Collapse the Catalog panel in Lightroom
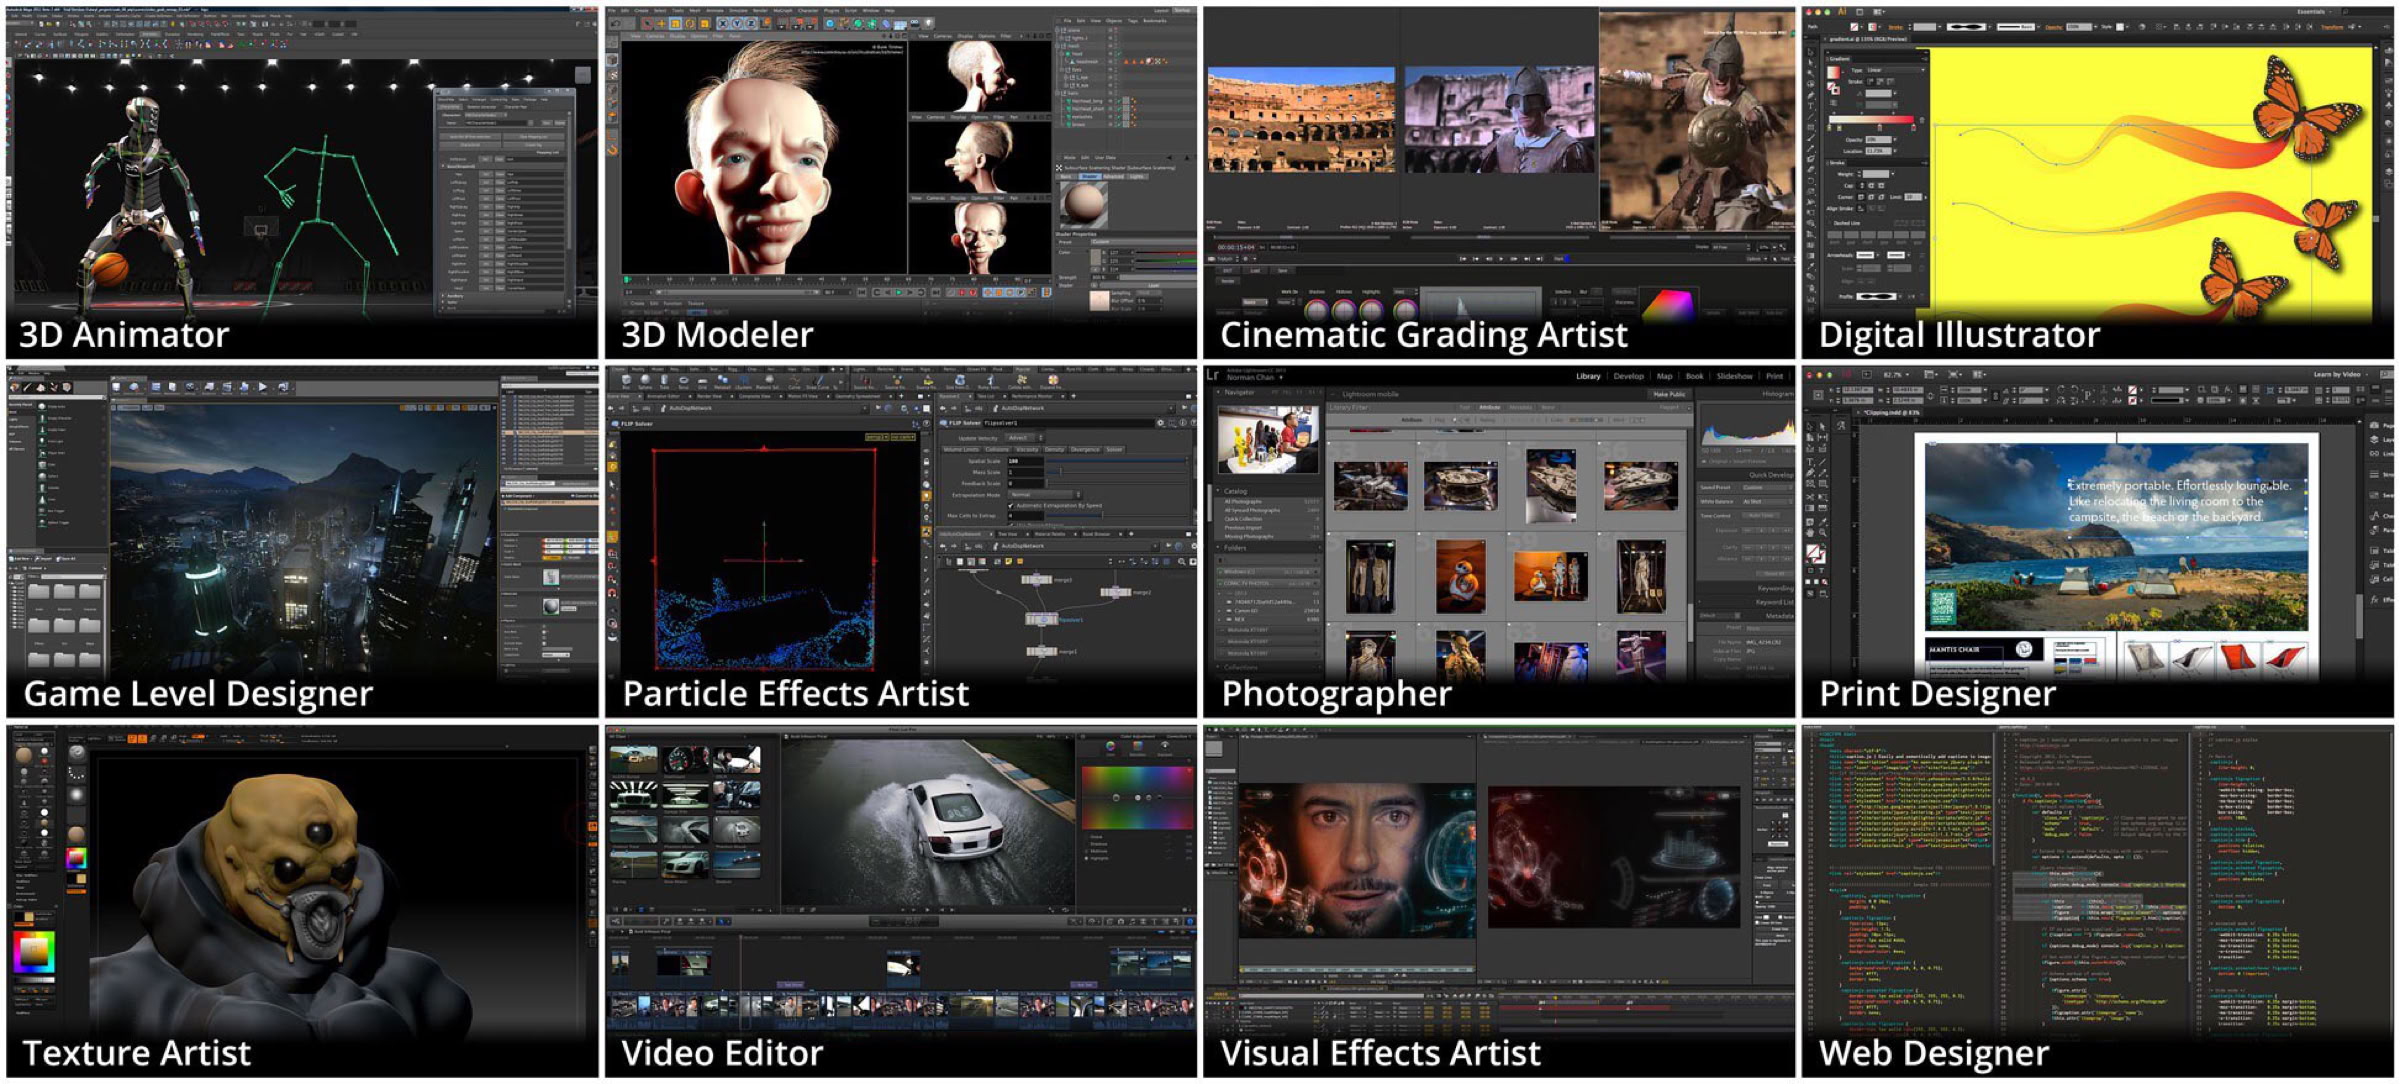Viewport: 2400px width, 1084px height. click(x=1217, y=490)
